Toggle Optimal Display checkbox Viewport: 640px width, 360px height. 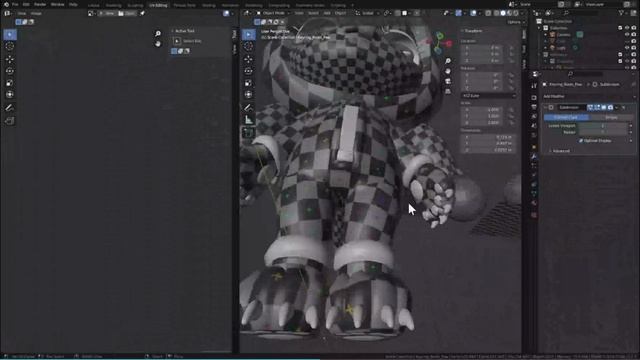(x=581, y=141)
